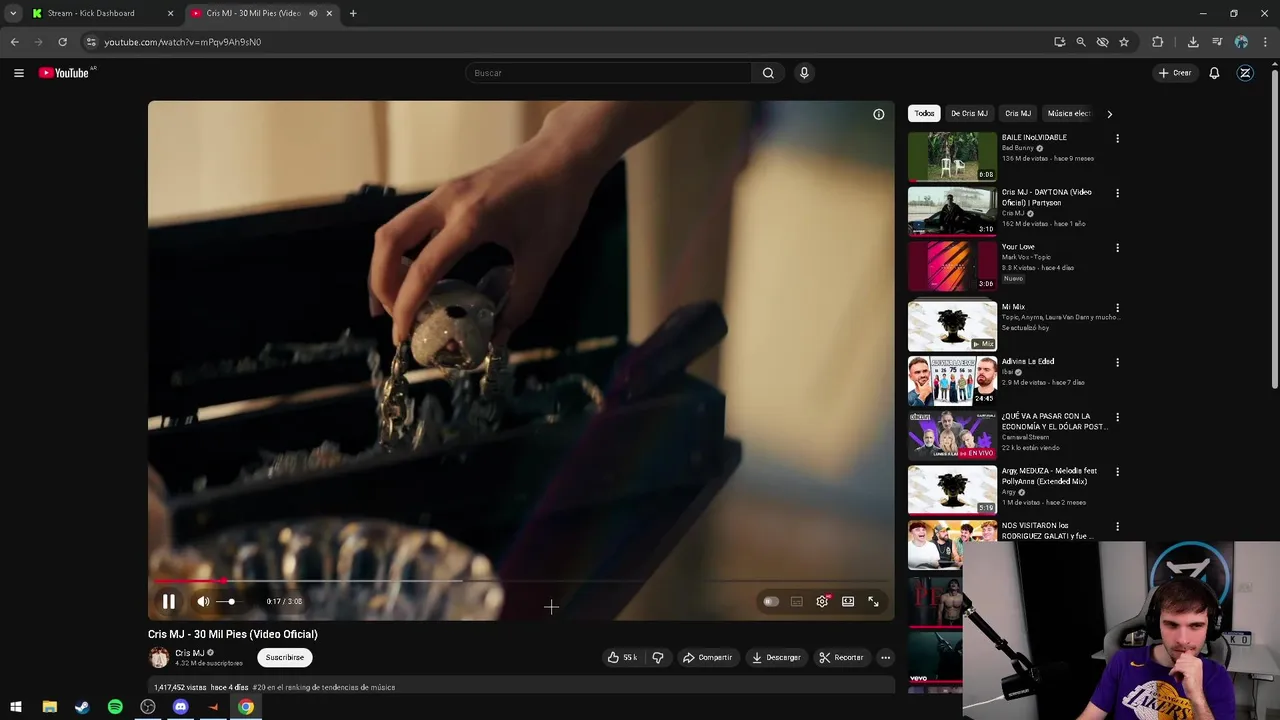Adjust the volume slider
This screenshot has width=1280, height=720.
[x=230, y=601]
